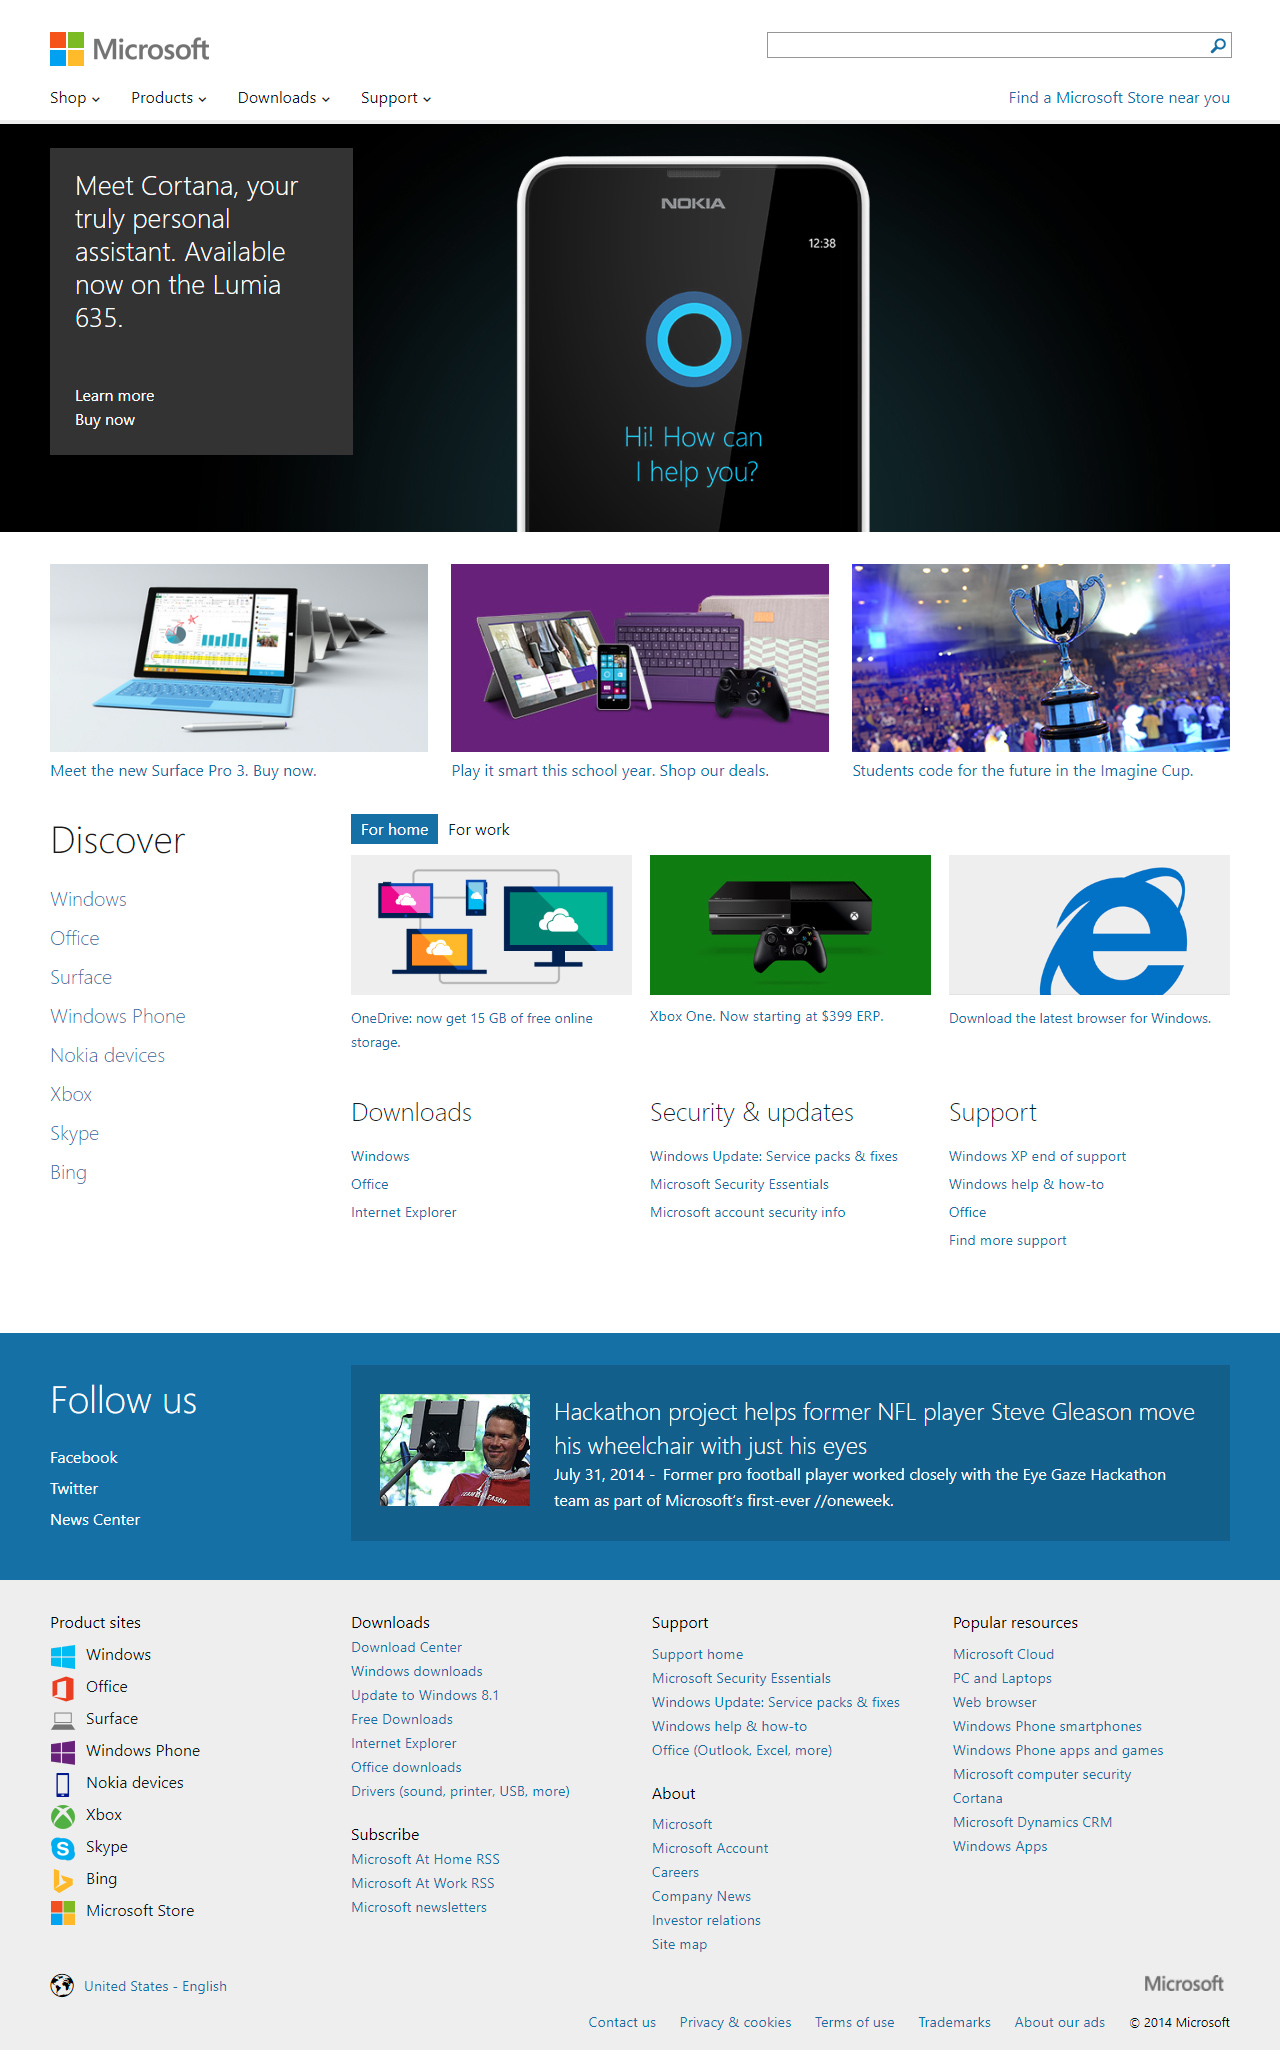Click the search magnifier icon
This screenshot has height=2070, width=1280.
click(x=1218, y=45)
